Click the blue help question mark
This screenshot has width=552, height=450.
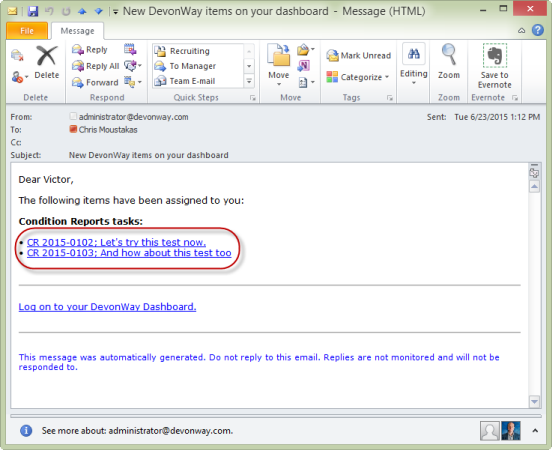(x=538, y=30)
